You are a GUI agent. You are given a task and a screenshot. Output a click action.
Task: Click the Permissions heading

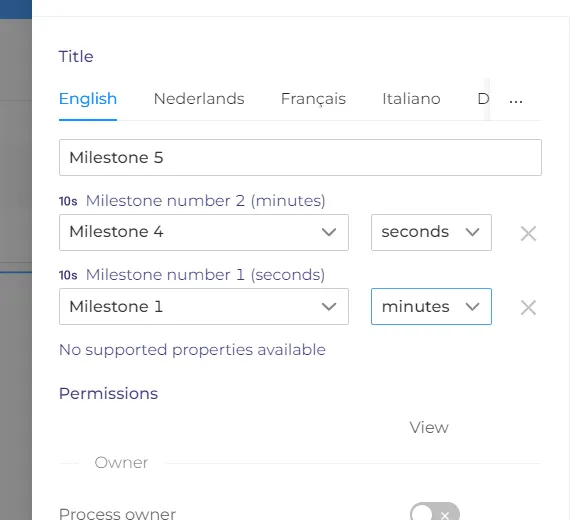(x=108, y=393)
